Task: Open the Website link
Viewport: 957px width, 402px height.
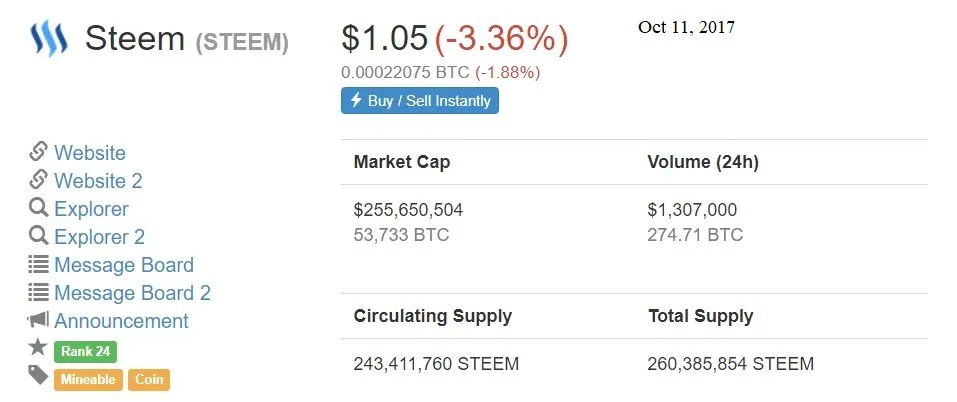Action: pyautogui.click(x=90, y=153)
